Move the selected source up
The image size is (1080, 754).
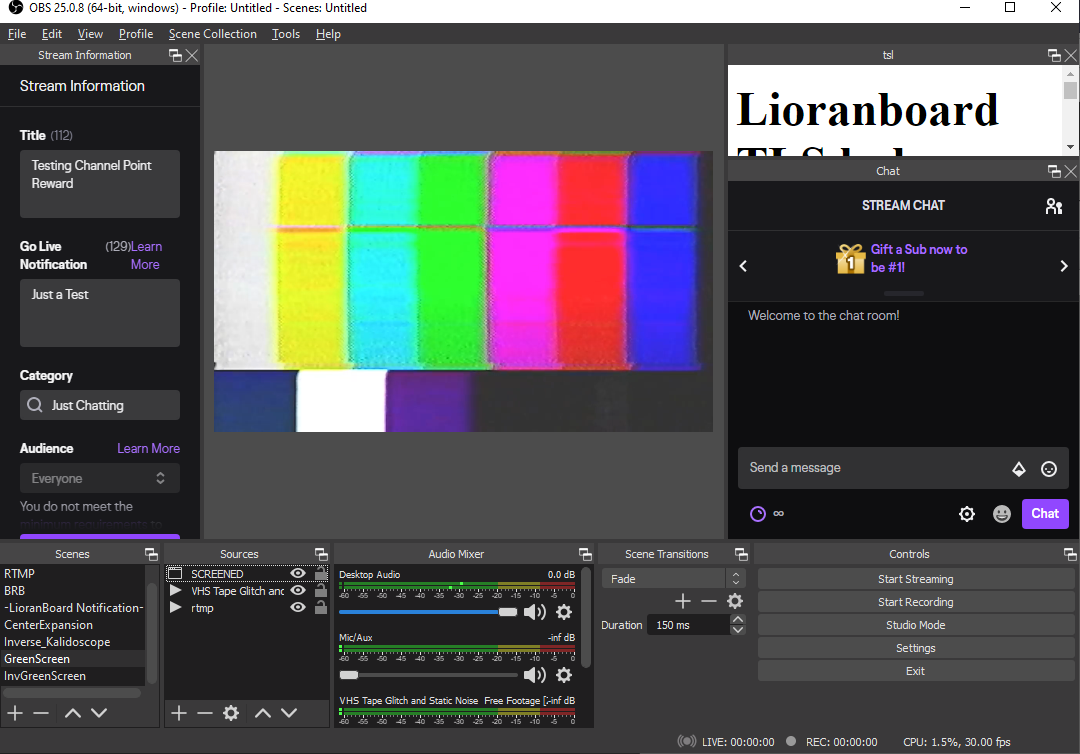tap(262, 713)
